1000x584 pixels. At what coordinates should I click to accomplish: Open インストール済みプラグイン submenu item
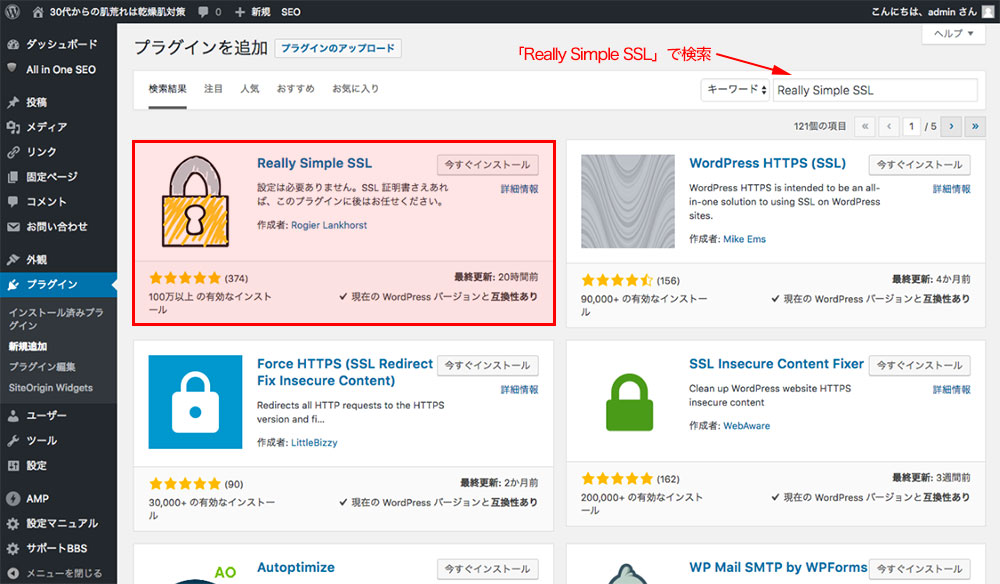point(56,319)
